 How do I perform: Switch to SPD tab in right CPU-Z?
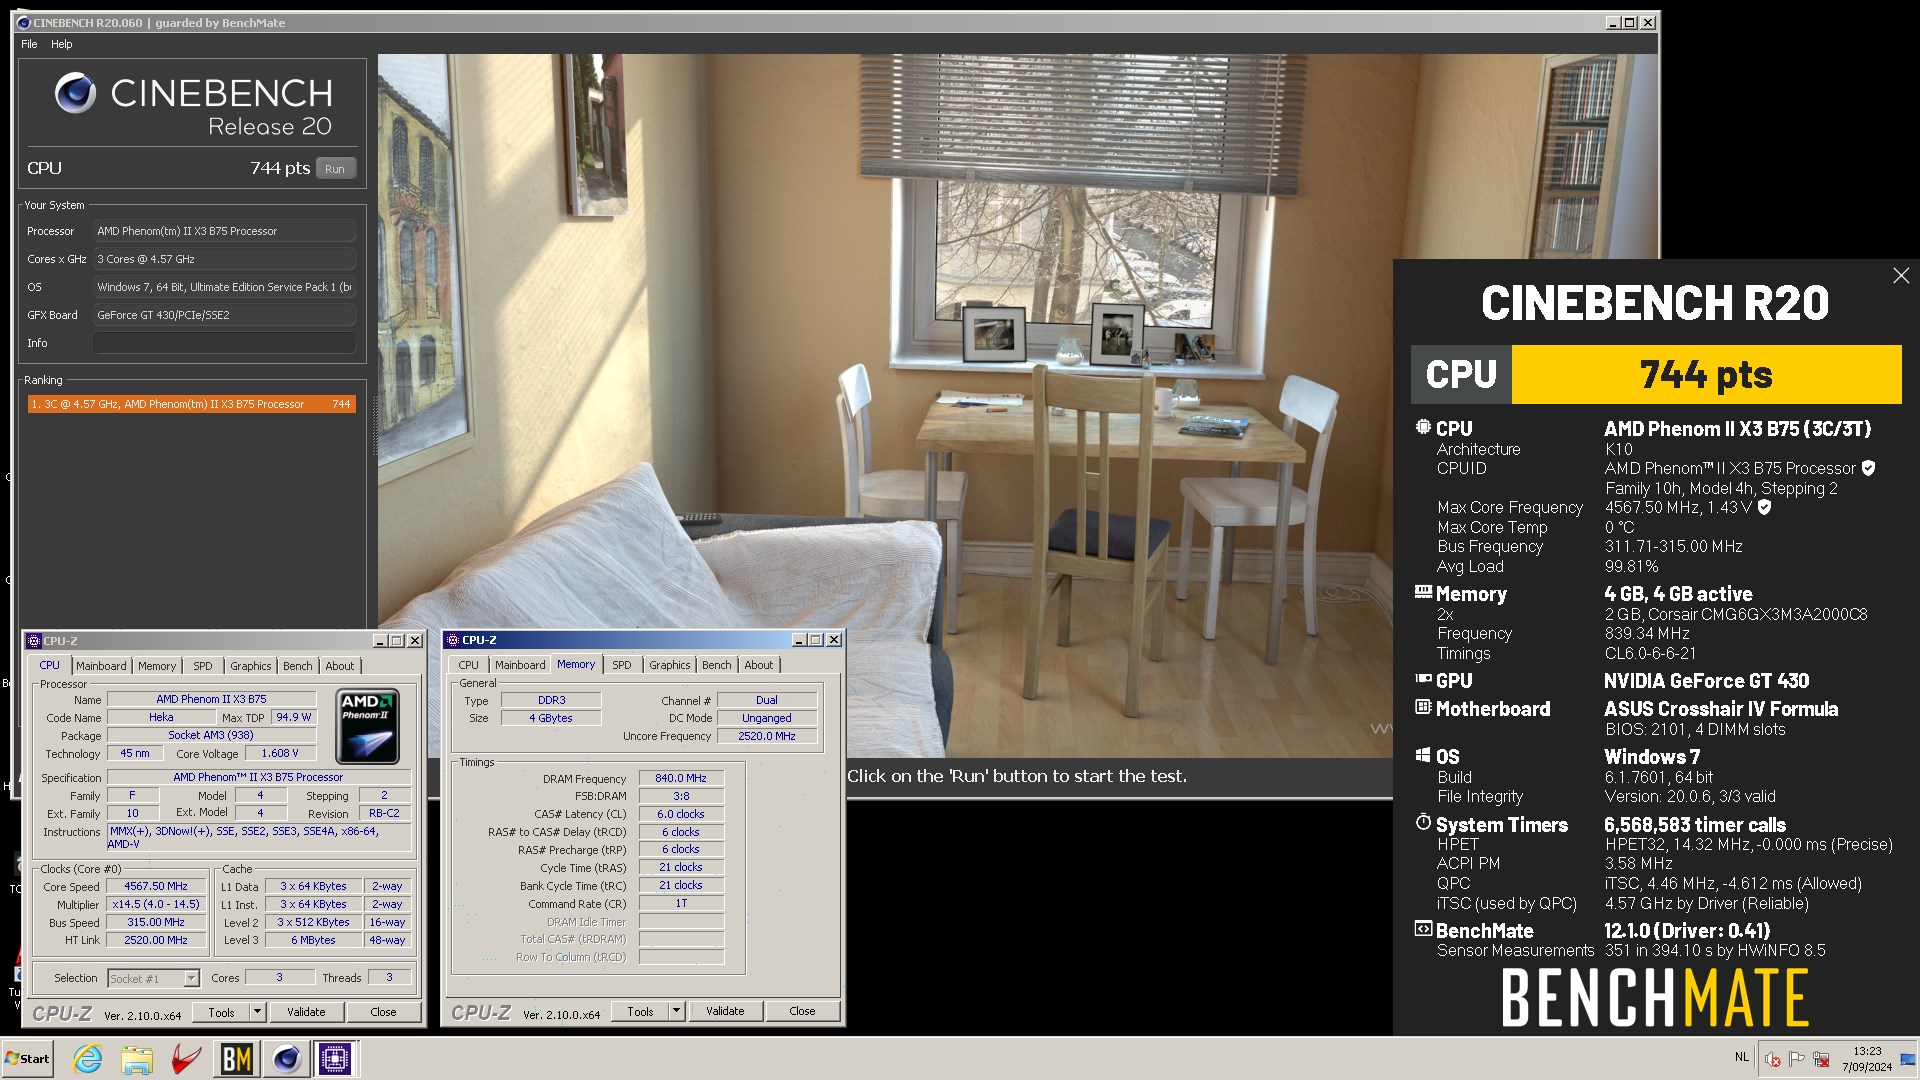pyautogui.click(x=622, y=665)
